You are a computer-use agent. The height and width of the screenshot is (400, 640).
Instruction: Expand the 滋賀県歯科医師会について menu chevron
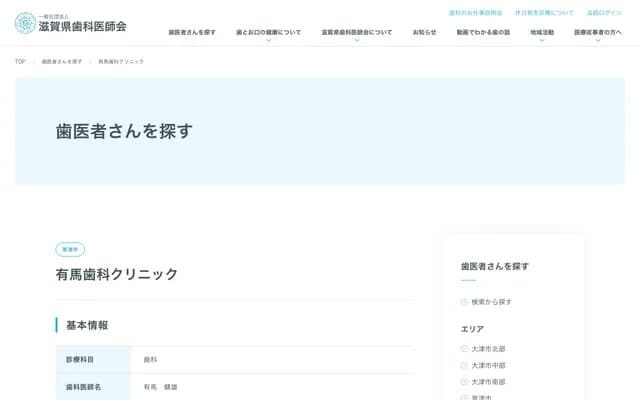[x=357, y=41]
